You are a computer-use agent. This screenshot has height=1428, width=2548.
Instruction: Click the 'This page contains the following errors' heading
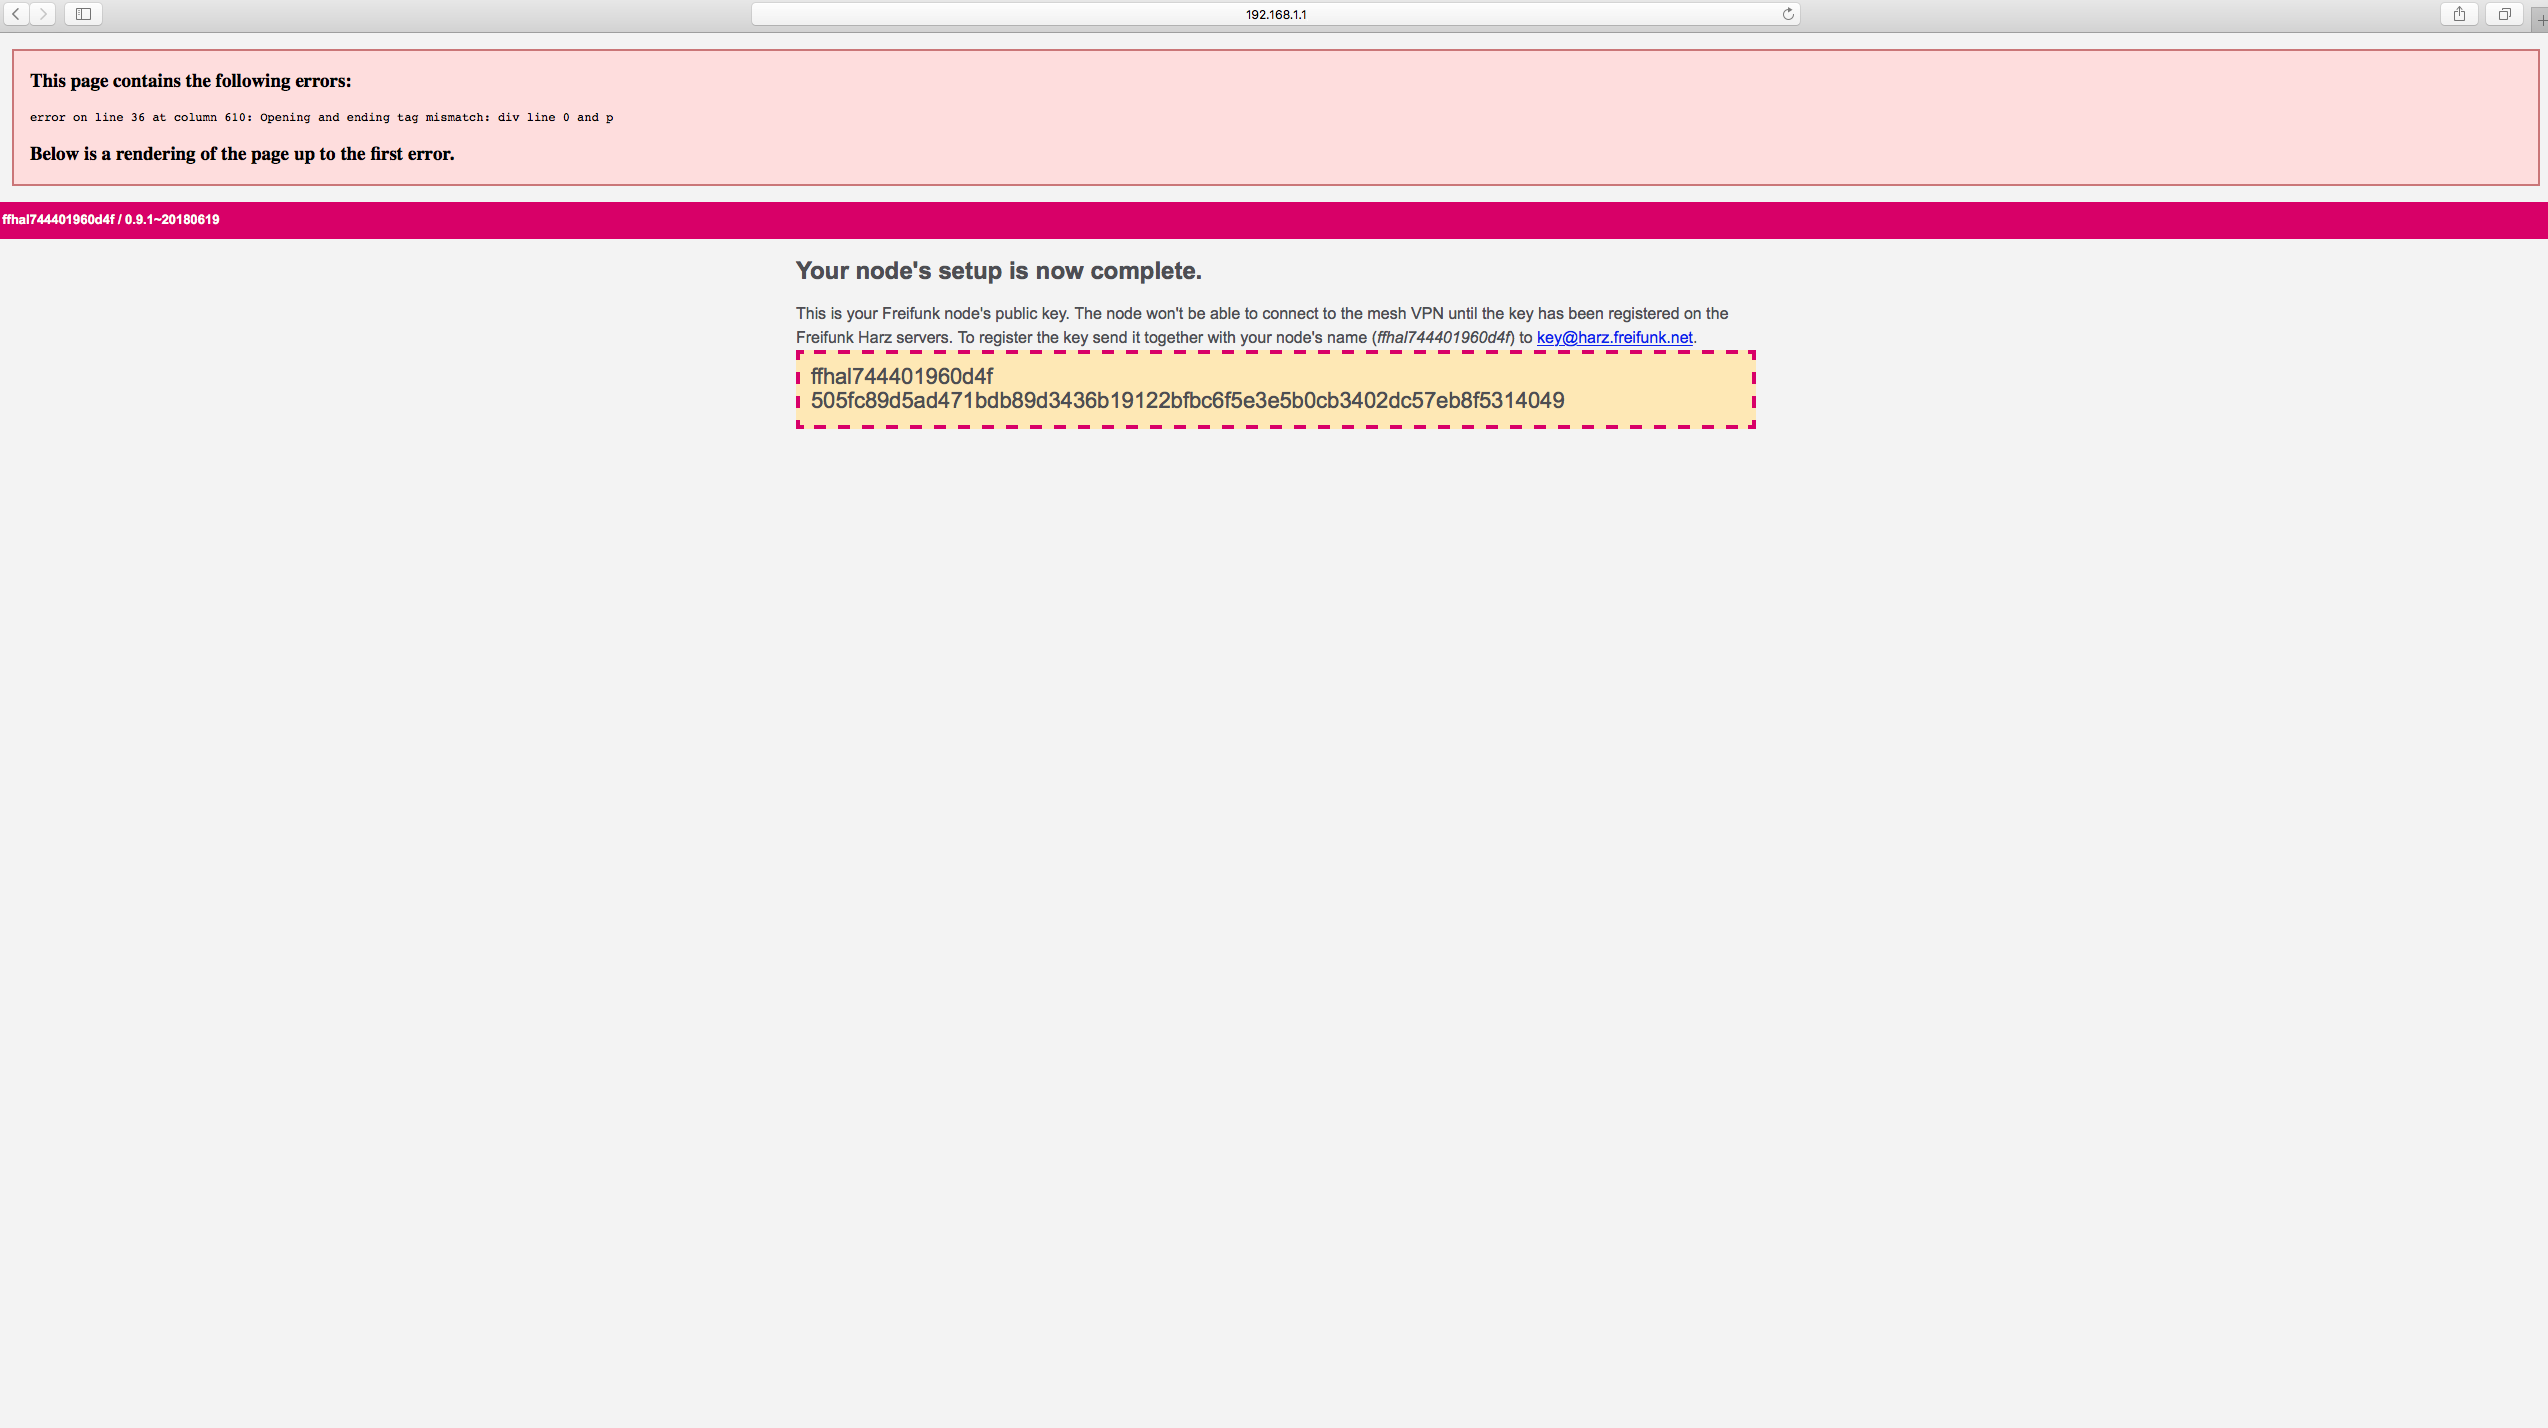[x=190, y=81]
